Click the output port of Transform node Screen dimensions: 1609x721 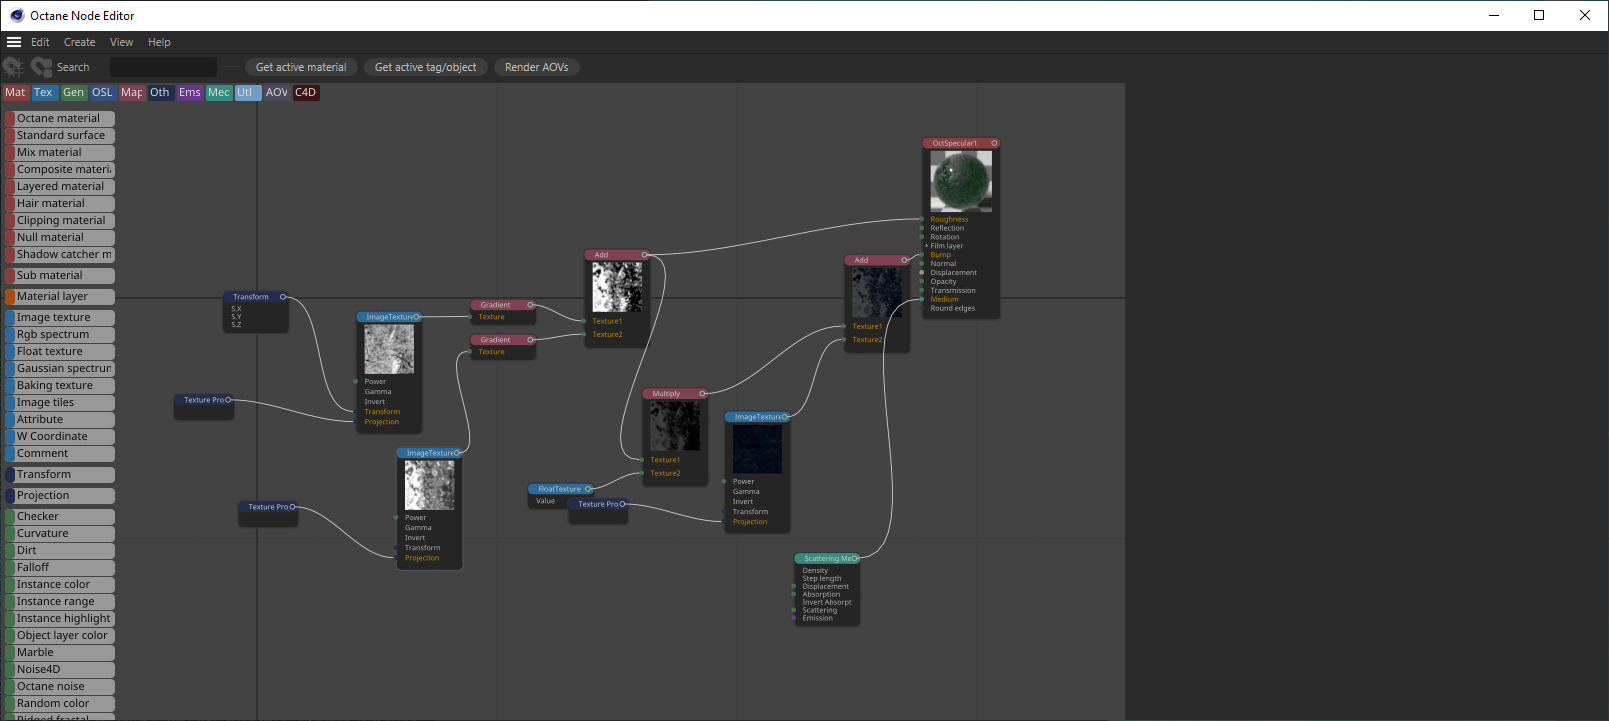pos(283,297)
